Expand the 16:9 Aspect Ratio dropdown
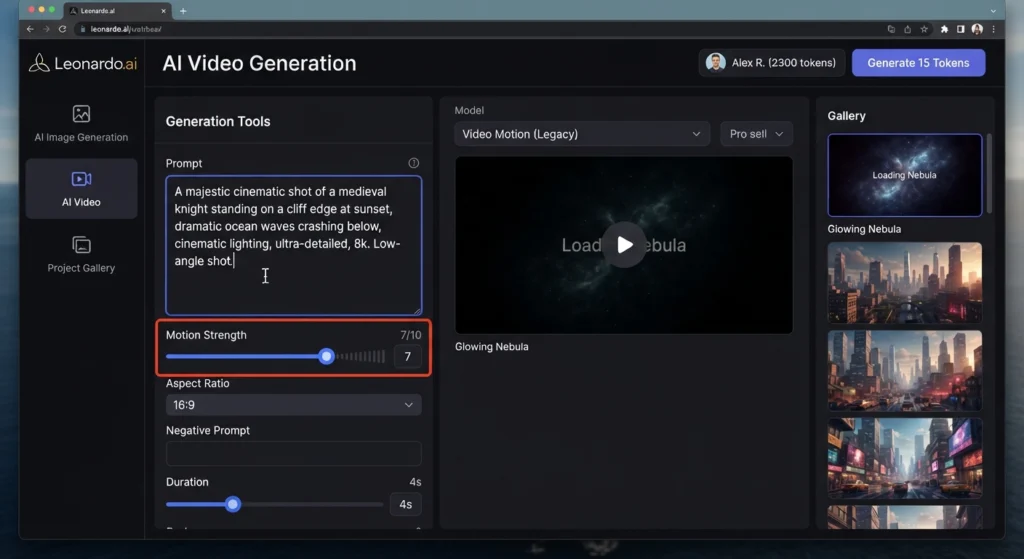 (293, 405)
